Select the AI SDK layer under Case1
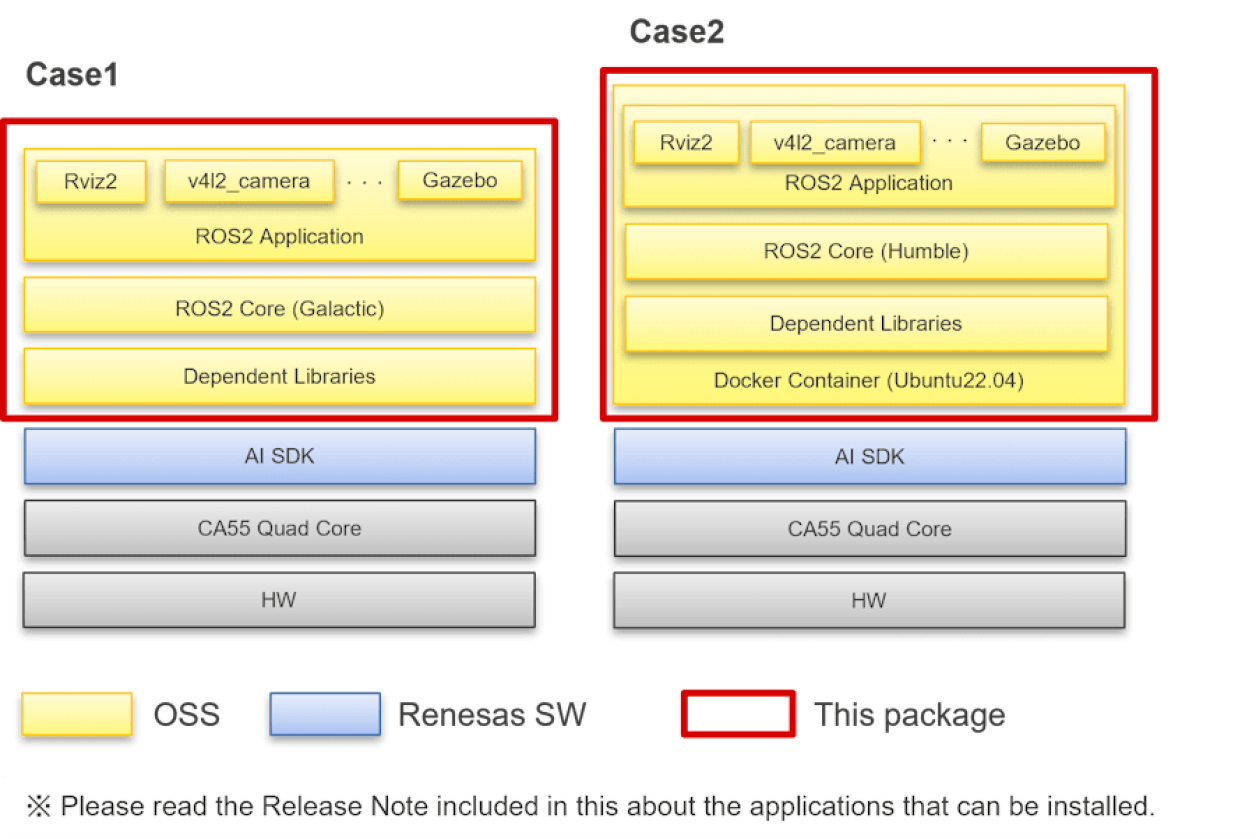 (279, 456)
